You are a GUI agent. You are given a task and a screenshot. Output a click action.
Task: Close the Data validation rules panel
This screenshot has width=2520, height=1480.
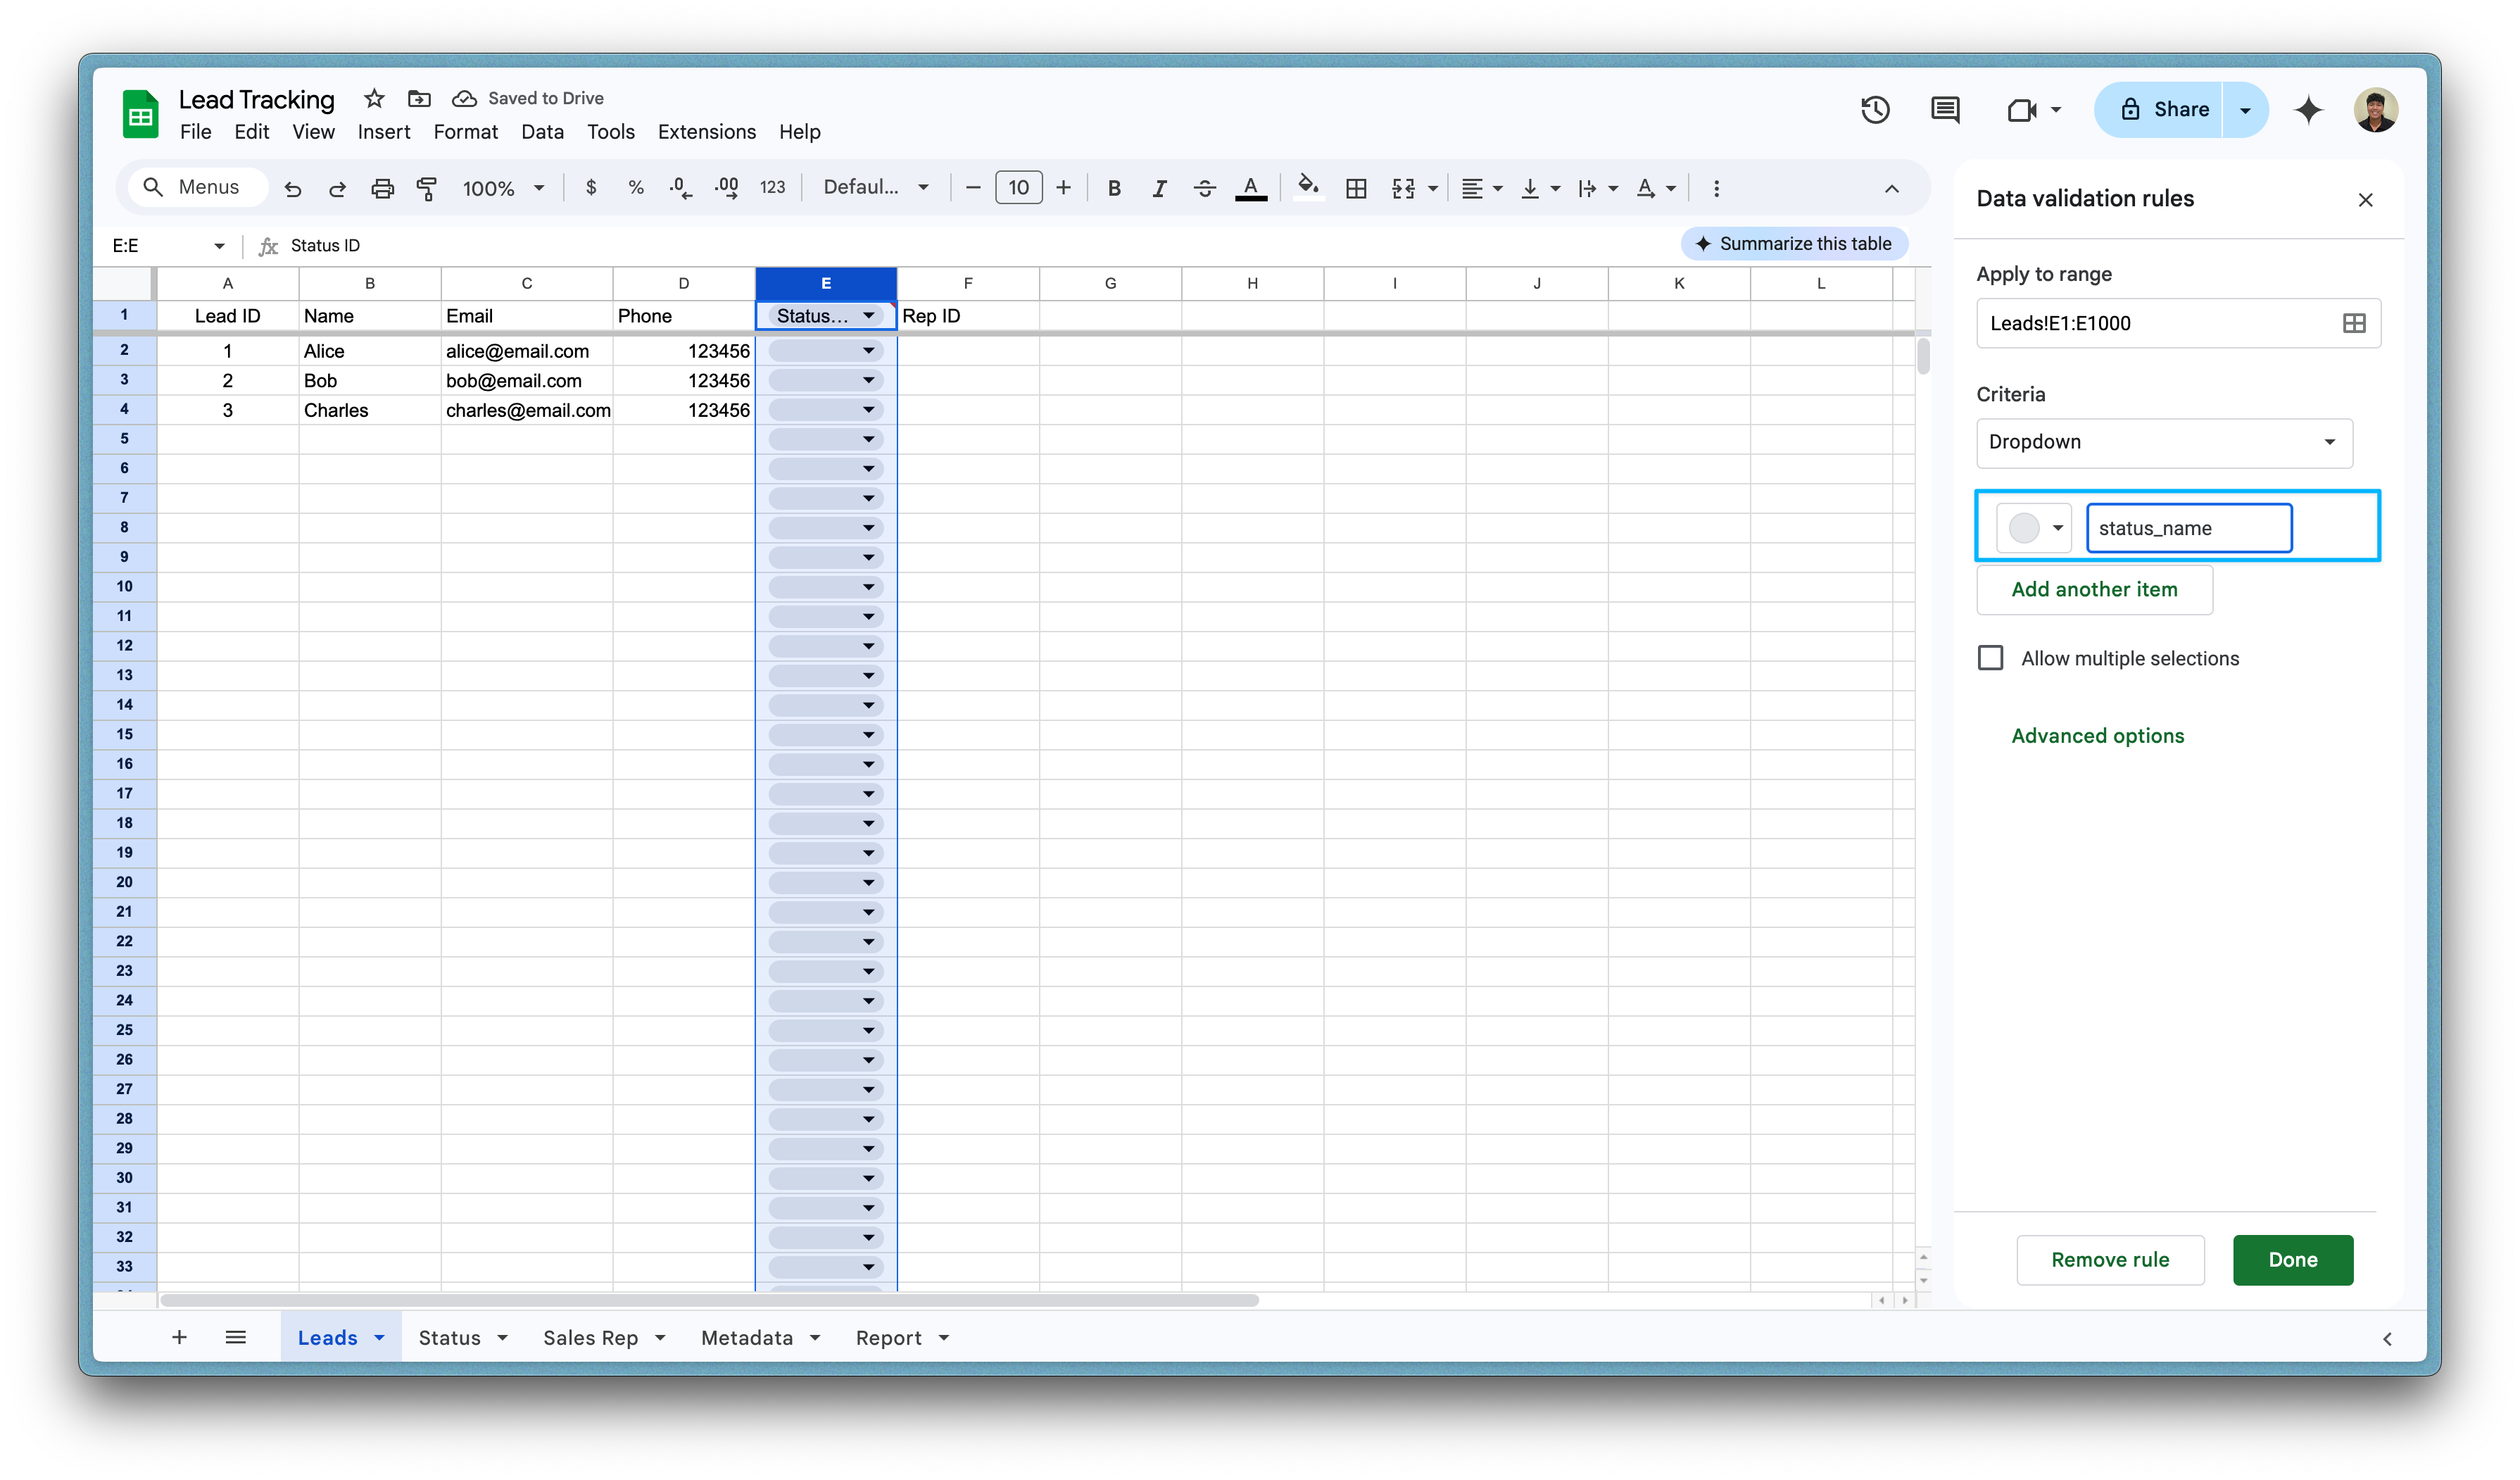click(x=2365, y=200)
